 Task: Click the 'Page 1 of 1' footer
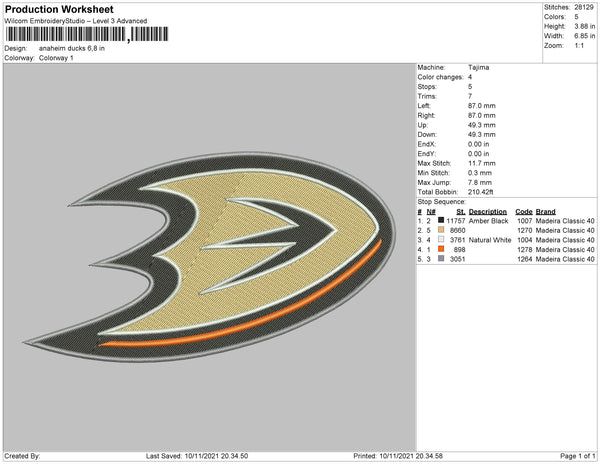pos(578,456)
